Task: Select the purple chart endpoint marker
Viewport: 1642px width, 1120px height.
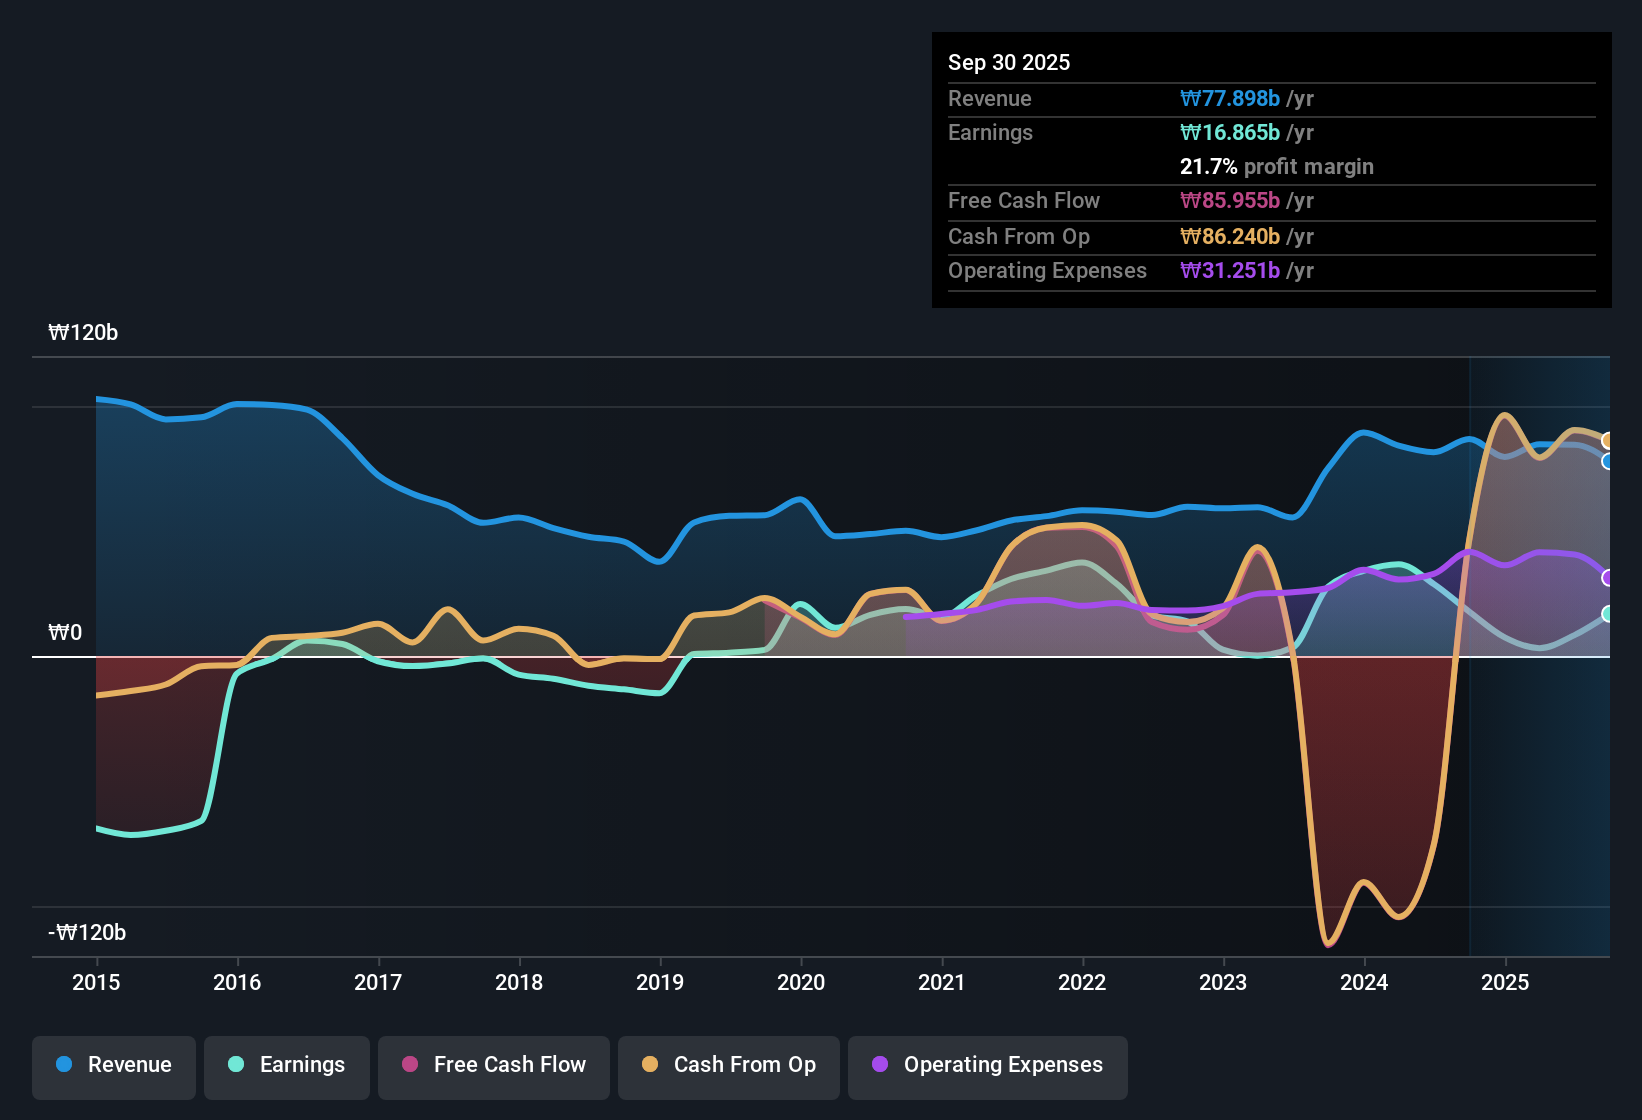Action: click(x=1608, y=577)
